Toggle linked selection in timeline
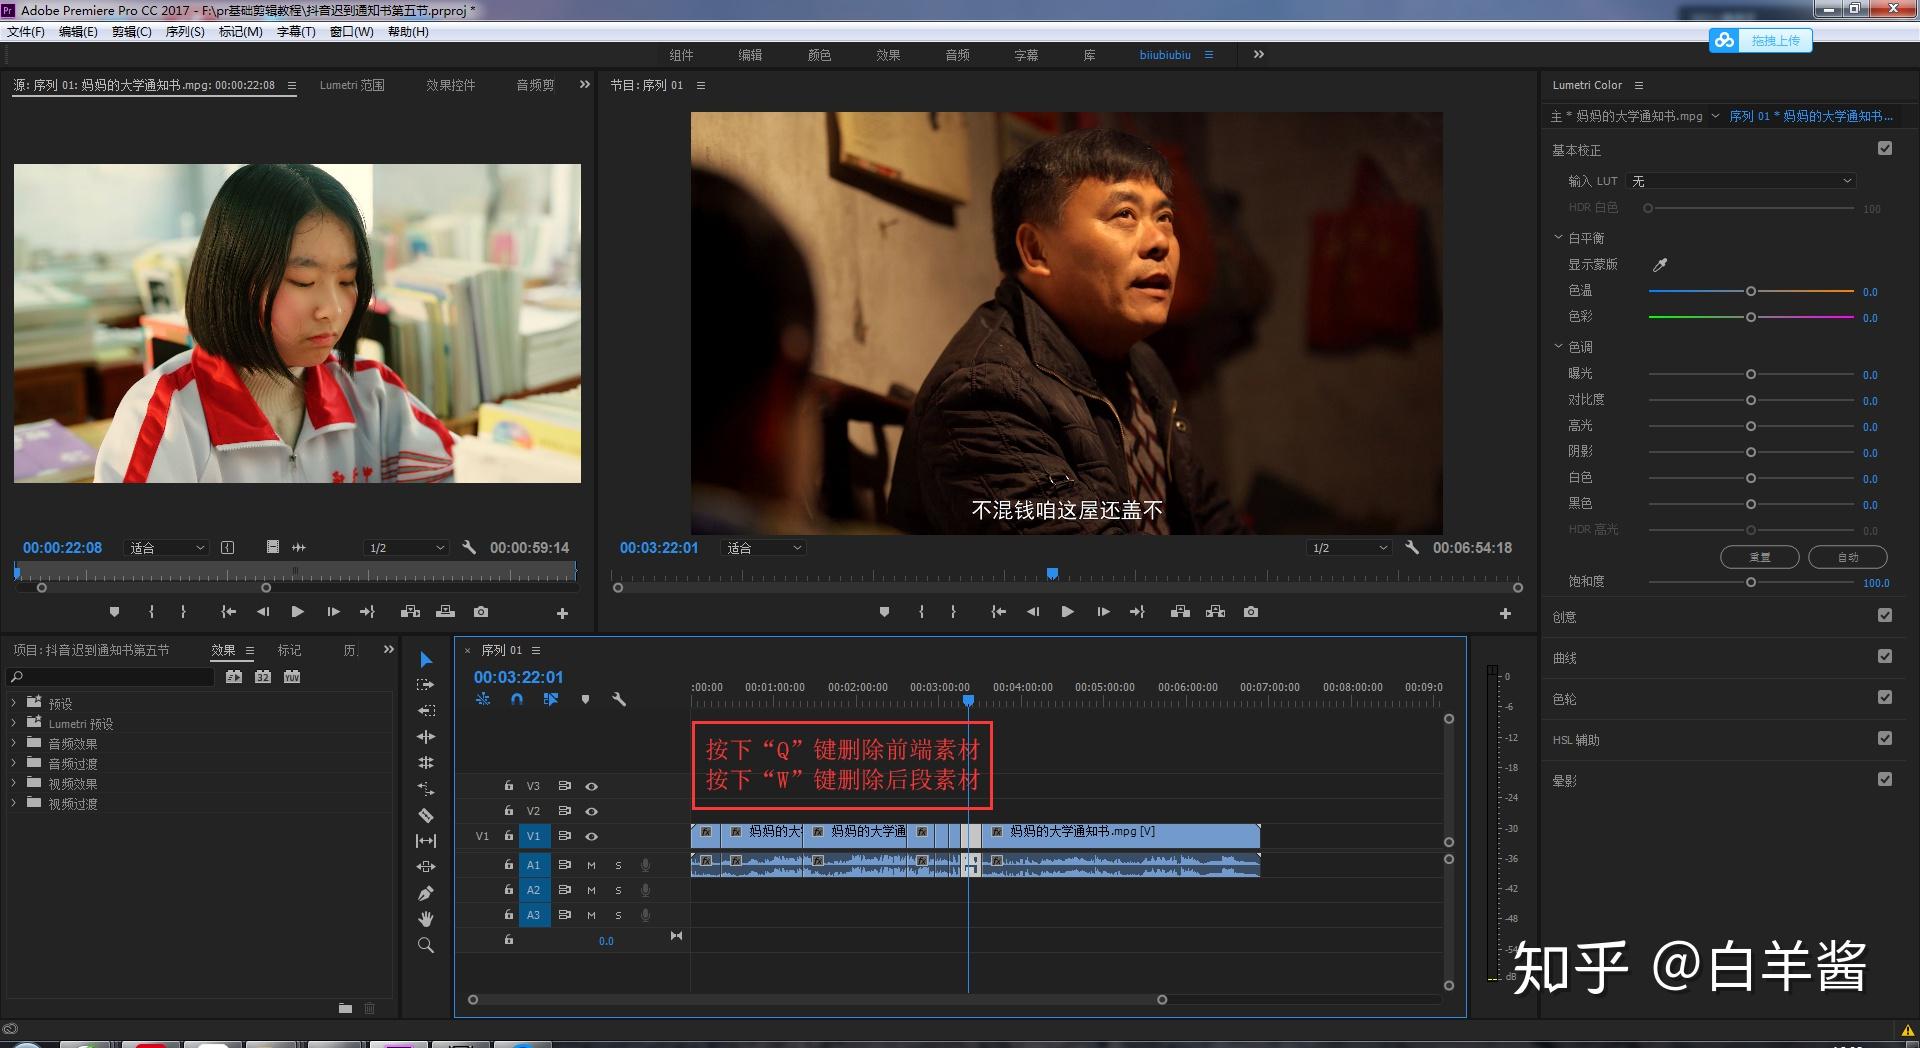 point(551,699)
